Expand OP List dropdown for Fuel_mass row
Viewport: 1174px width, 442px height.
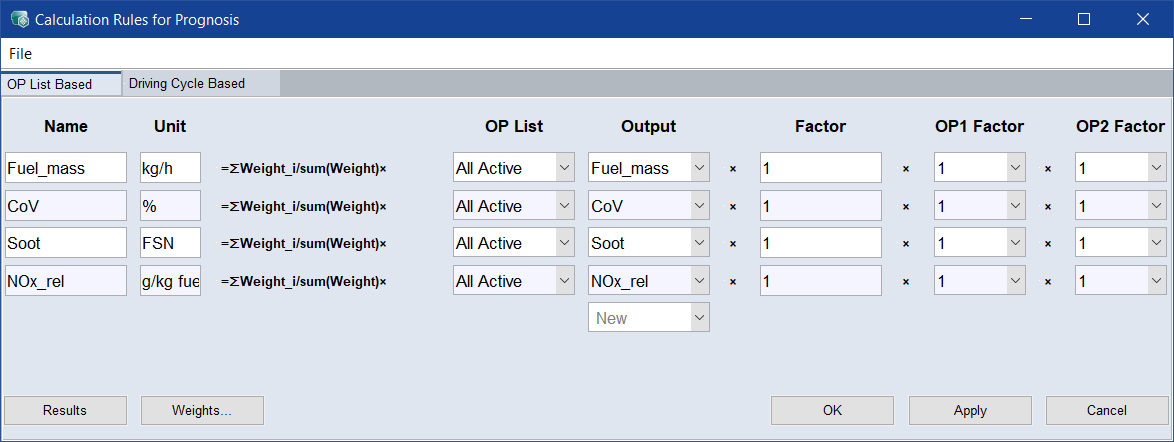[x=564, y=168]
